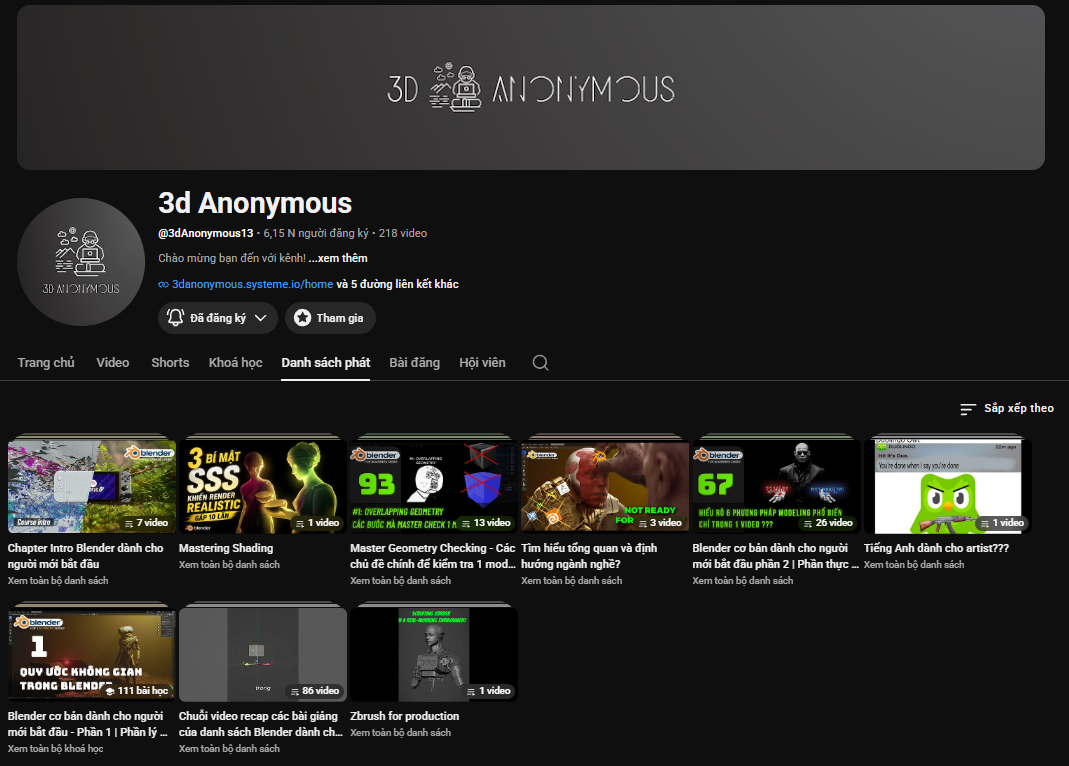Click 'Xem toàn bộ danh sách' under Tiếng Anh playlist
The image size is (1069, 766).
pos(914,564)
